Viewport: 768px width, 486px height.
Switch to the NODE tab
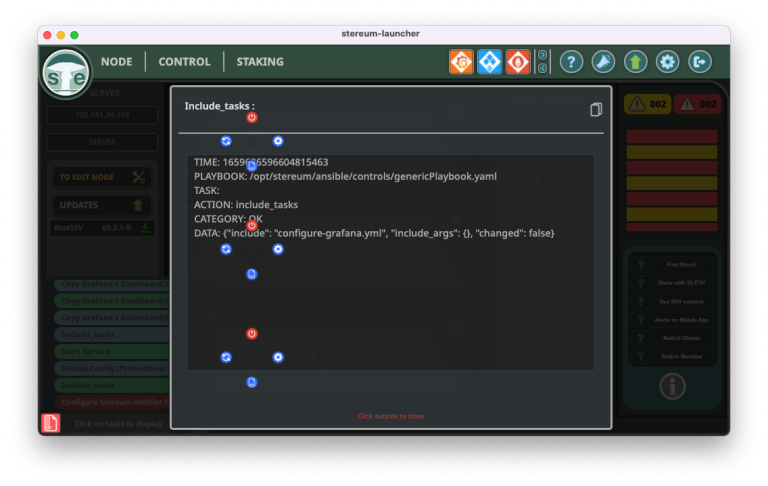pyautogui.click(x=117, y=62)
